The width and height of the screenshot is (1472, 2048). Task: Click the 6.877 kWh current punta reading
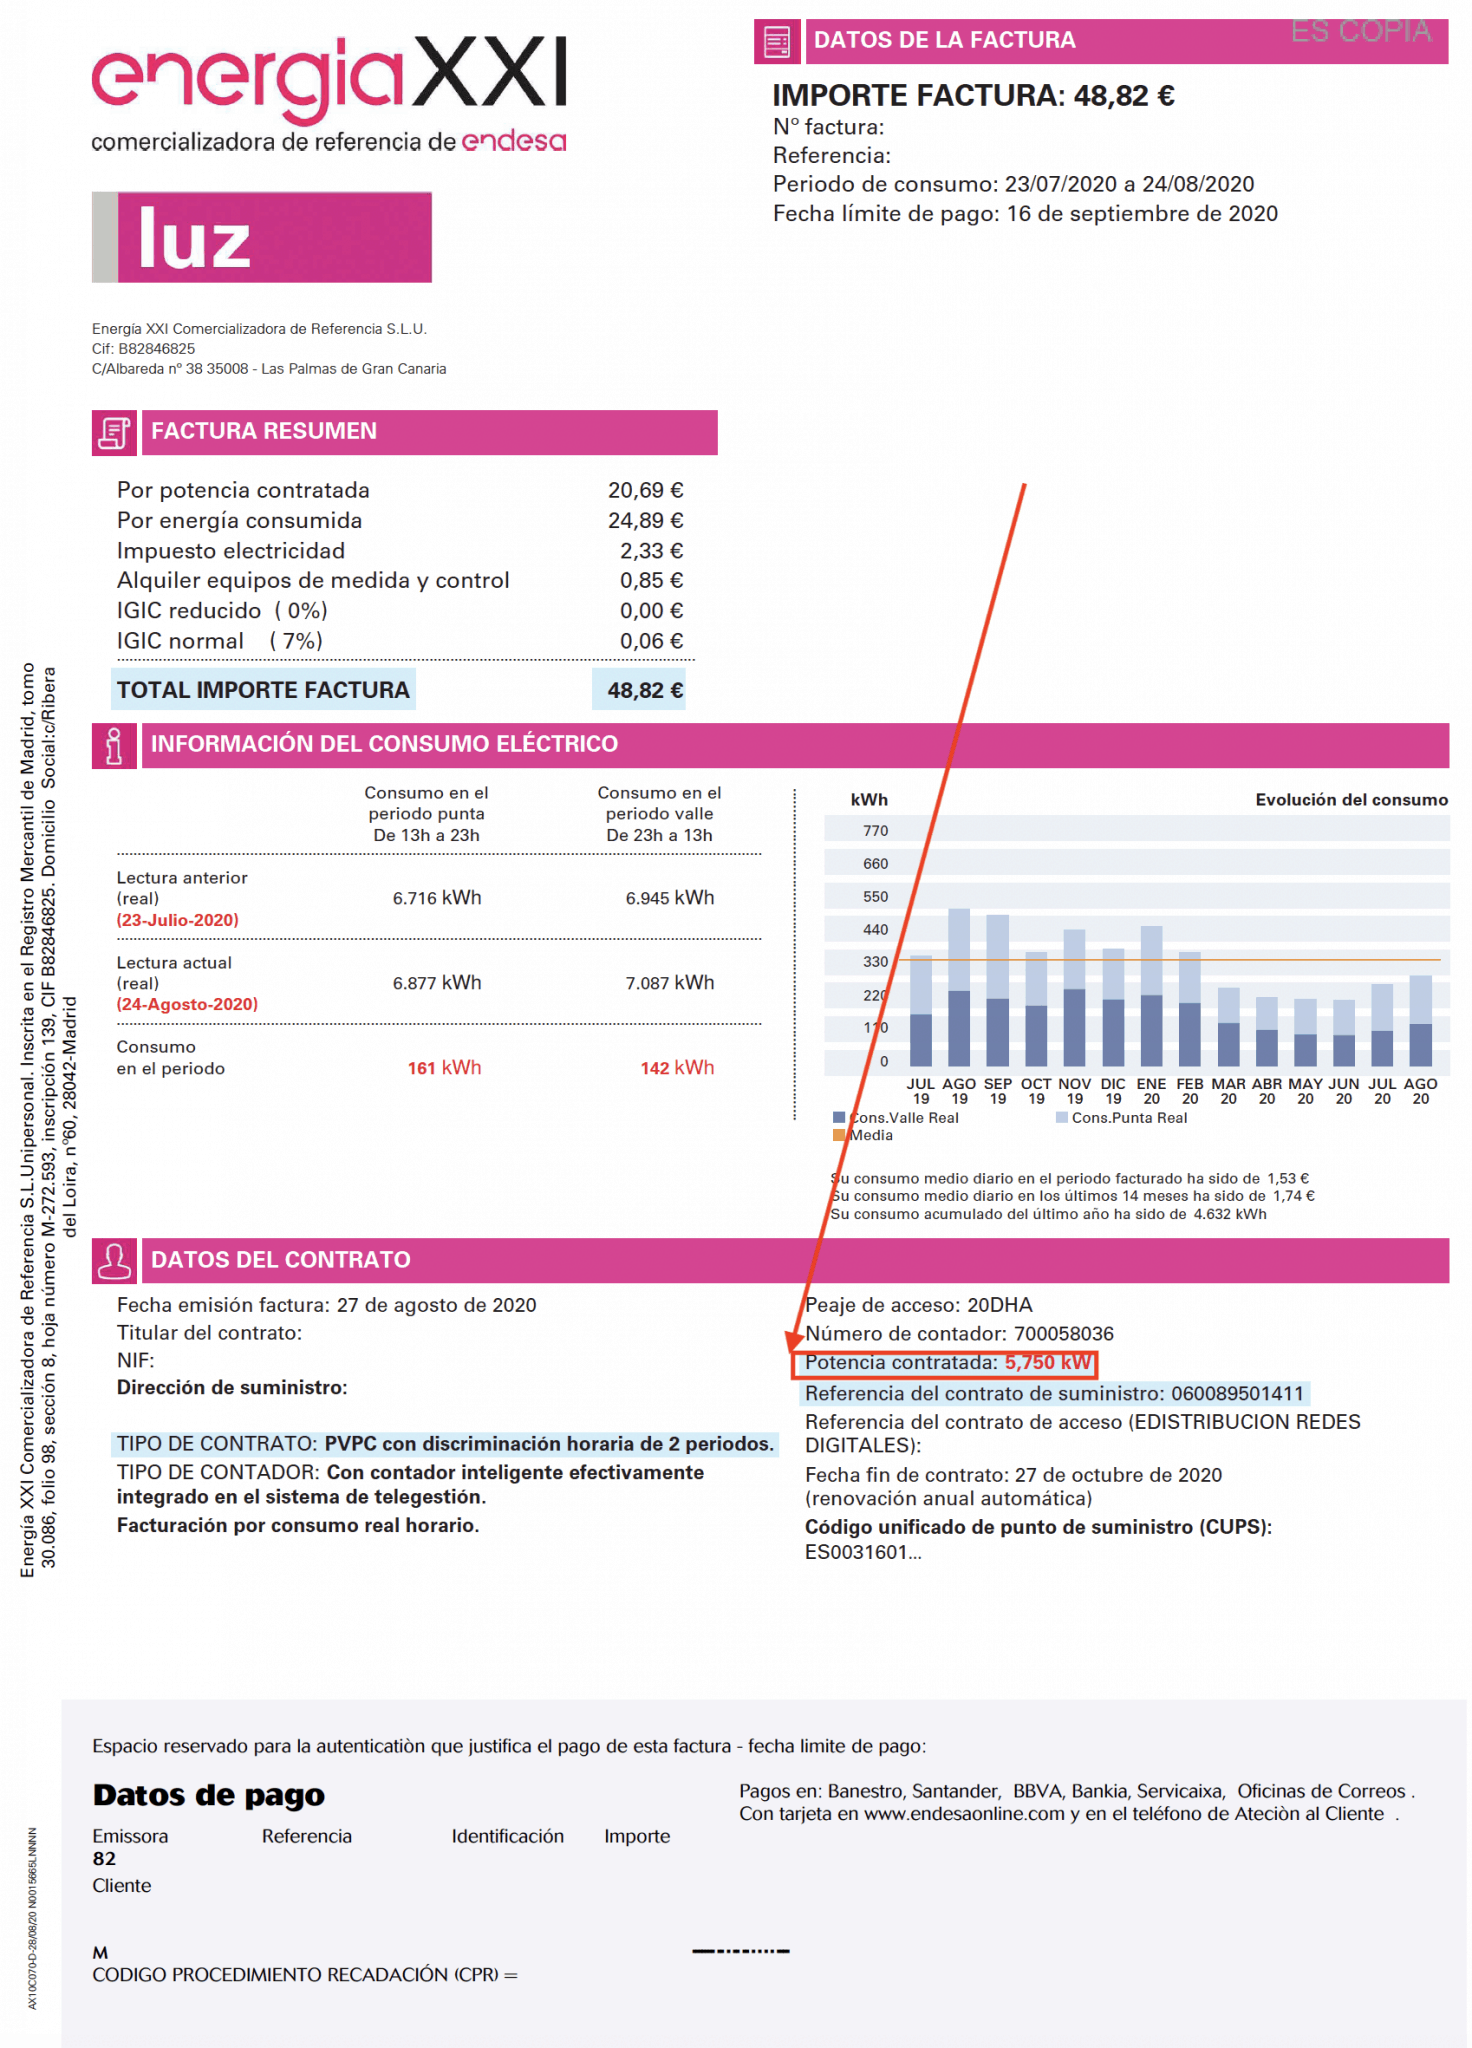[437, 983]
